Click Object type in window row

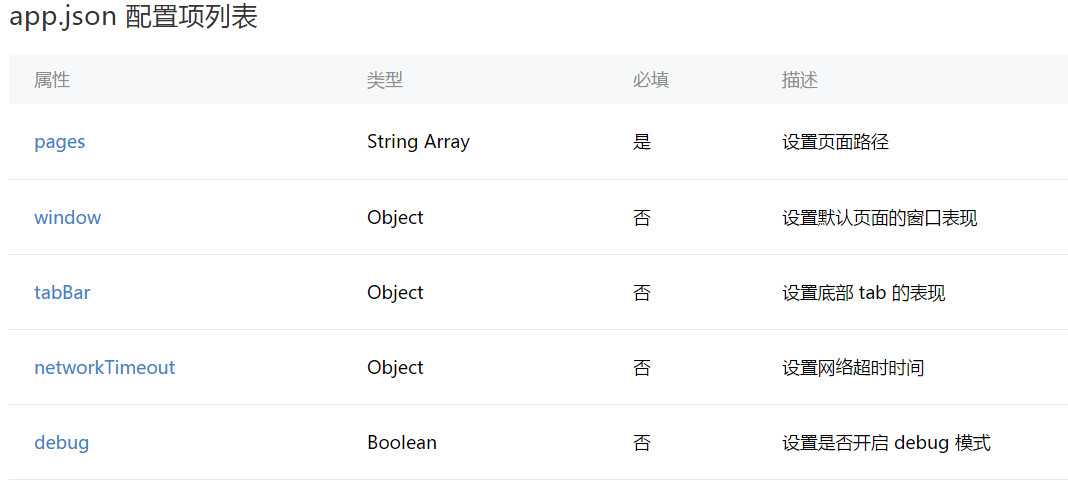point(395,218)
